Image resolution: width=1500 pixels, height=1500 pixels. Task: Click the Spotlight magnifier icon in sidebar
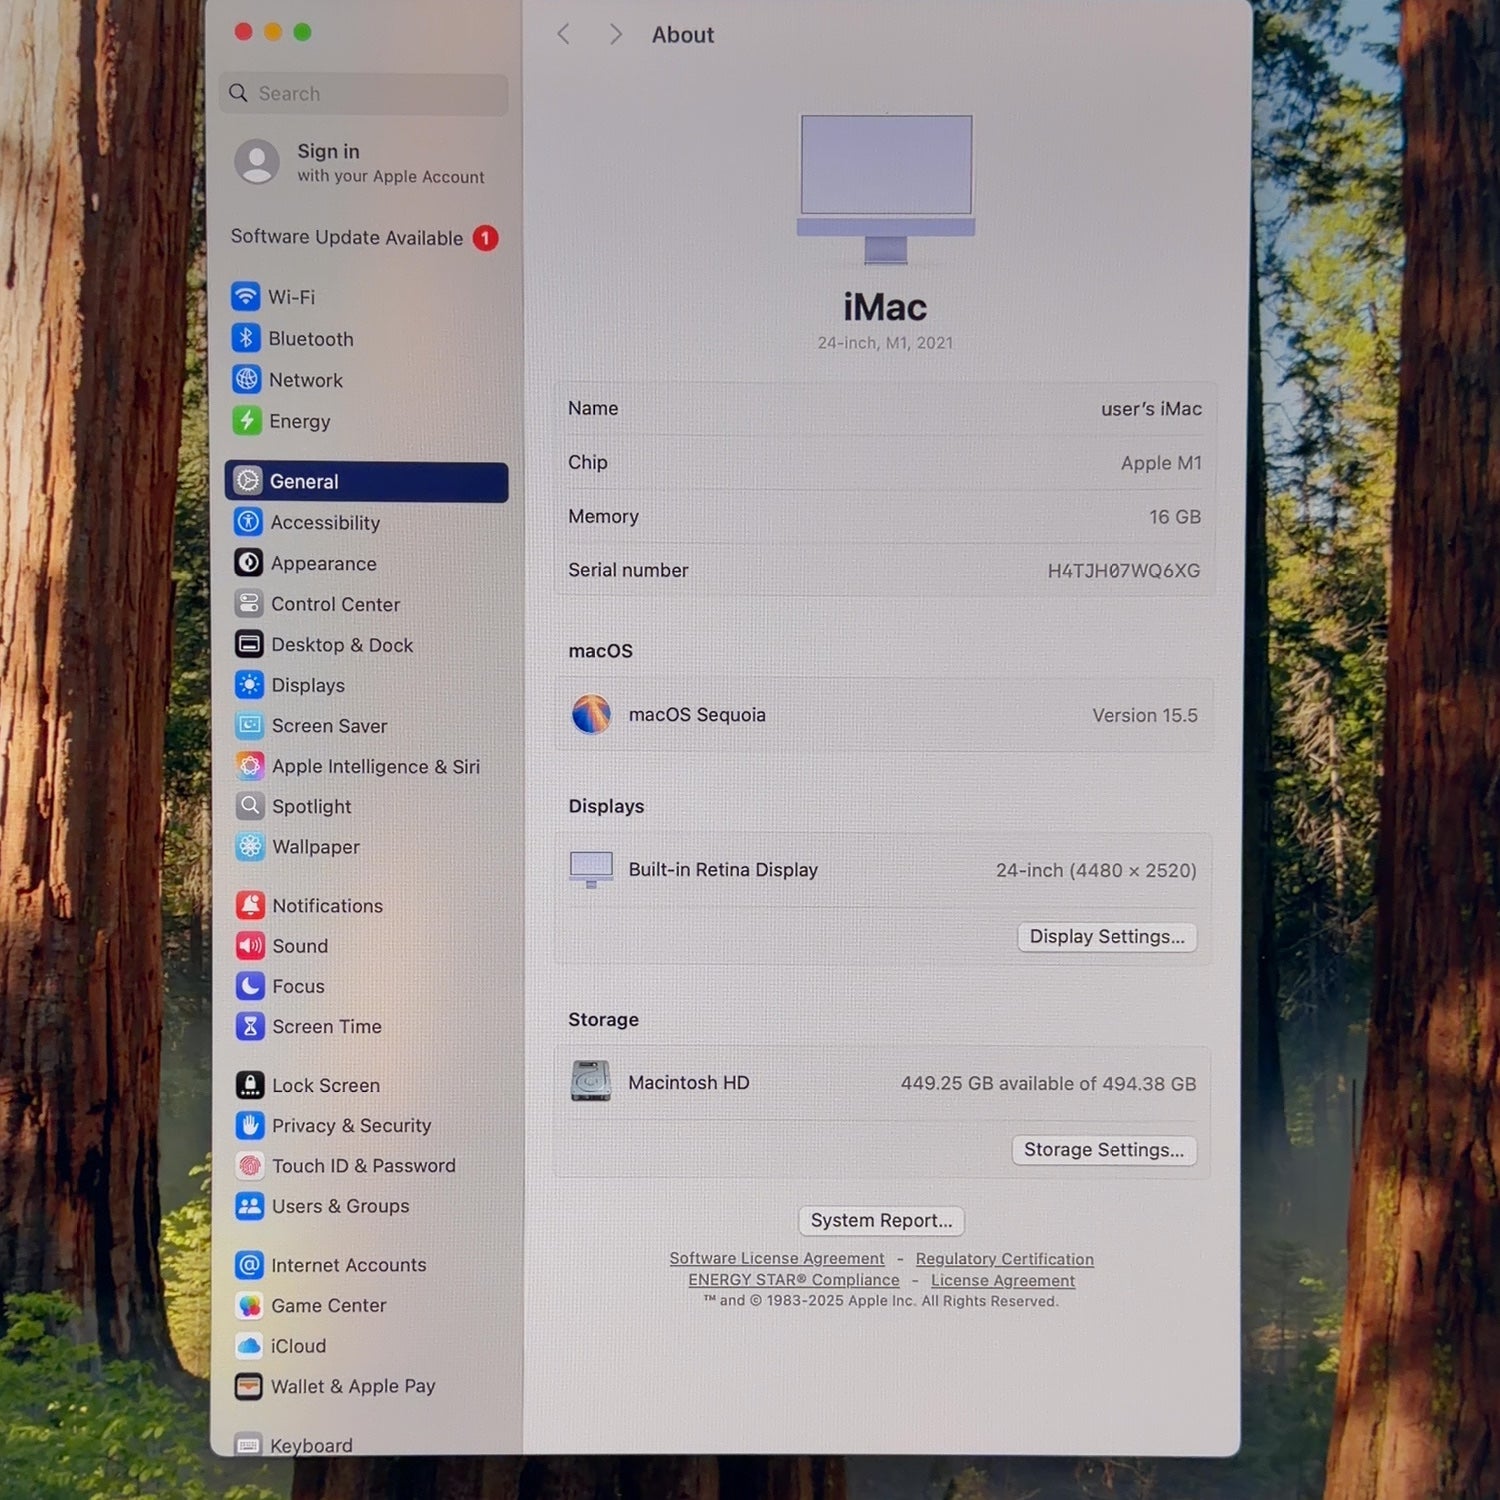[250, 806]
